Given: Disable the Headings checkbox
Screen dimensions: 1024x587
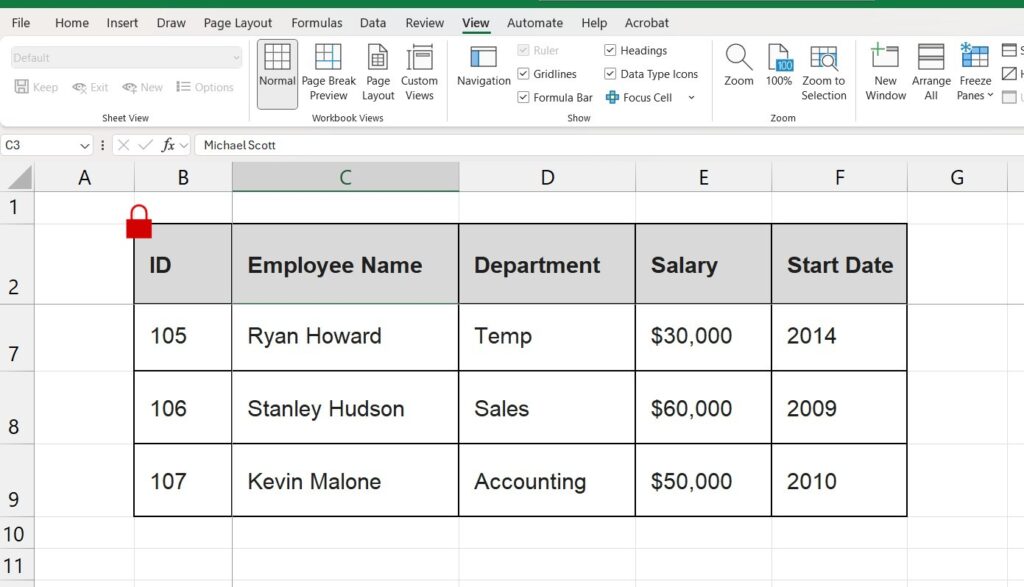Looking at the screenshot, I should [611, 50].
